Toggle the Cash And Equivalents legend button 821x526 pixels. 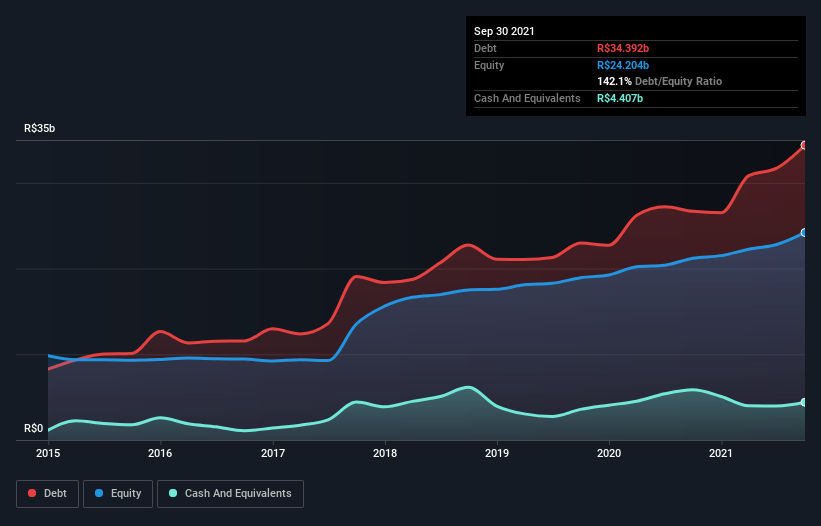click(230, 494)
